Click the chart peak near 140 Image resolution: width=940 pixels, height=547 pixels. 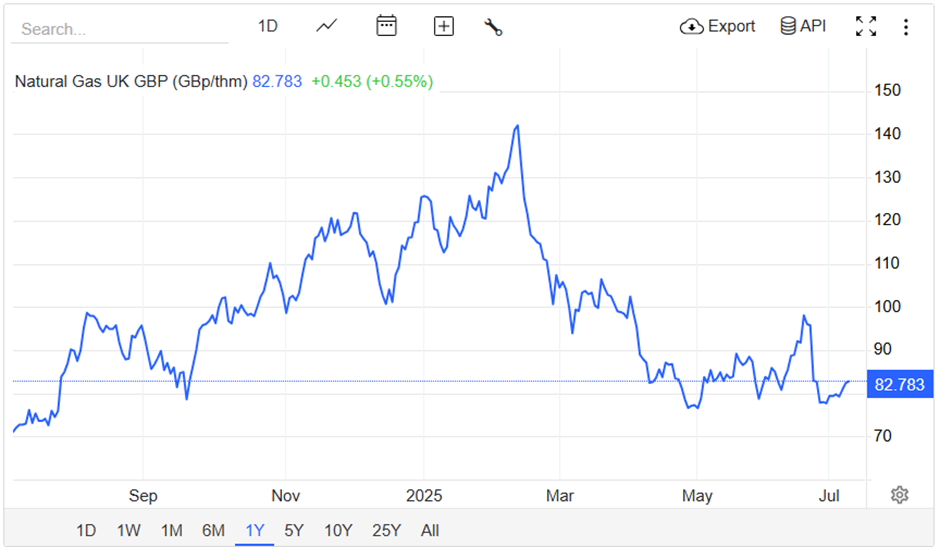point(517,126)
